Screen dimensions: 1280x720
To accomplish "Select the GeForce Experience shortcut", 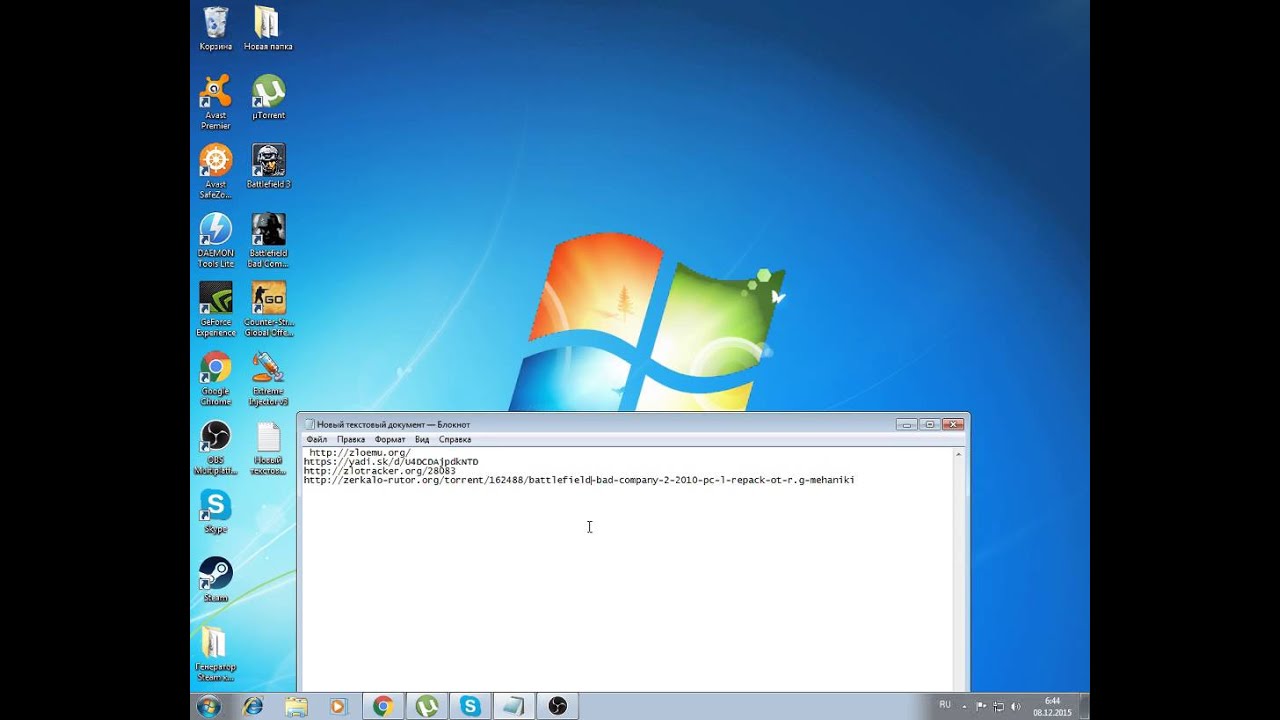I will tap(215, 309).
